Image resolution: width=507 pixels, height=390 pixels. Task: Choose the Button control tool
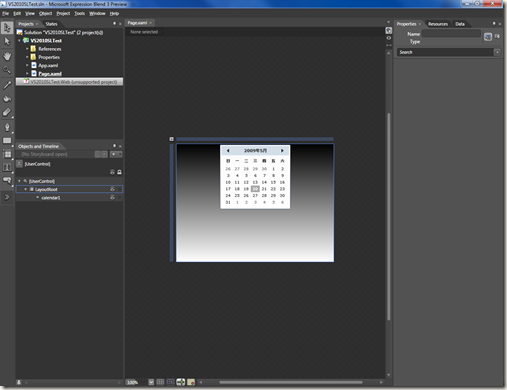(x=7, y=181)
